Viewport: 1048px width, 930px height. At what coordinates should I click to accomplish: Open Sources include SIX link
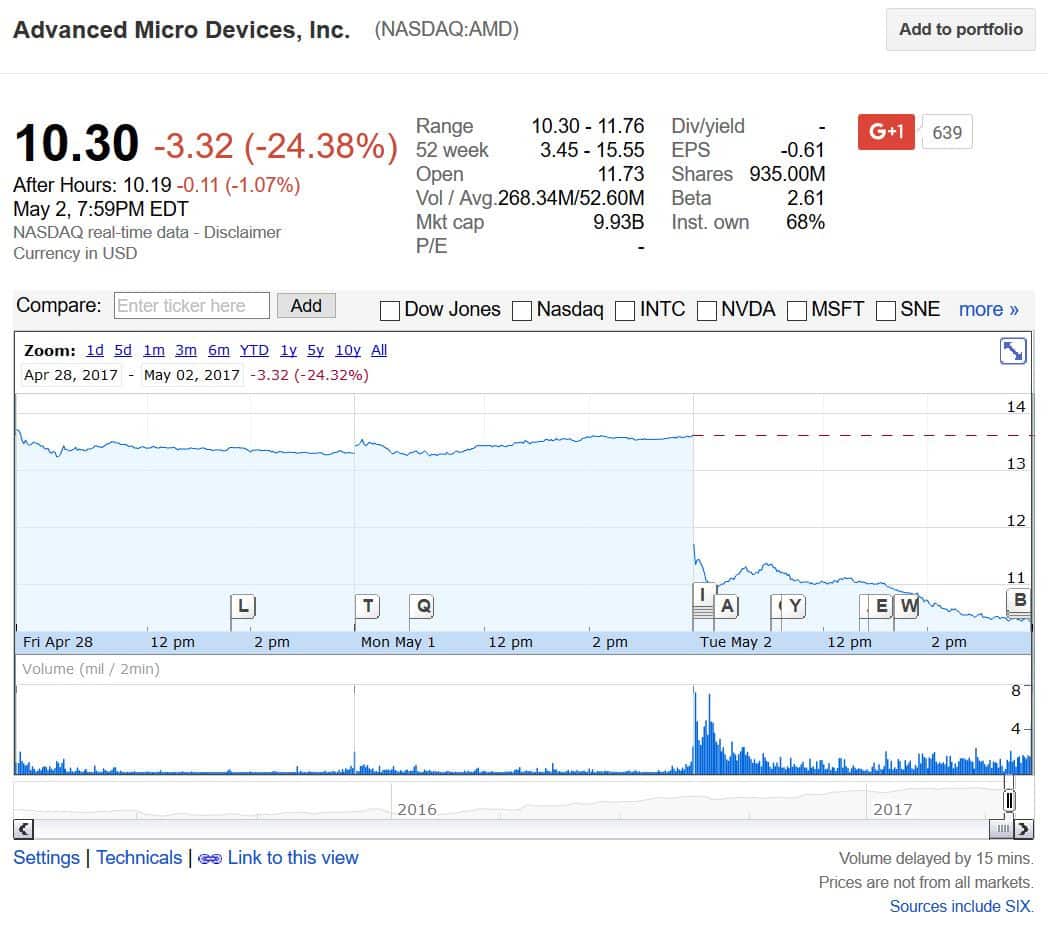pos(961,907)
